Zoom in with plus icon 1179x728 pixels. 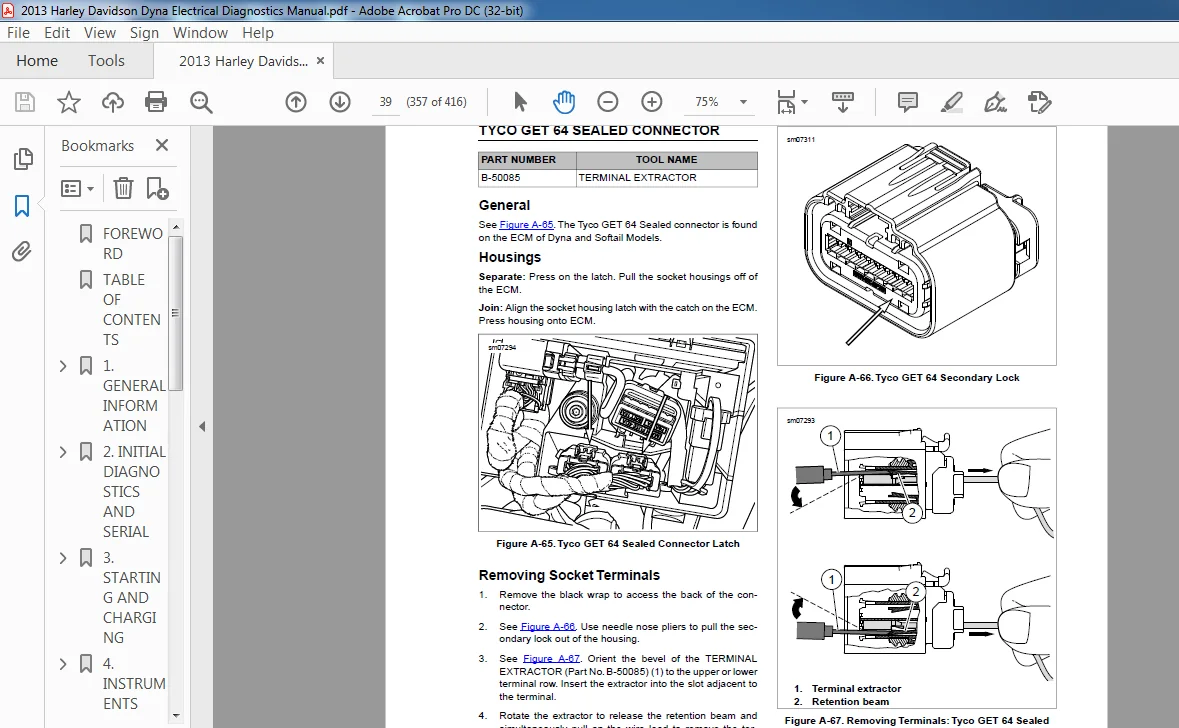pos(652,102)
